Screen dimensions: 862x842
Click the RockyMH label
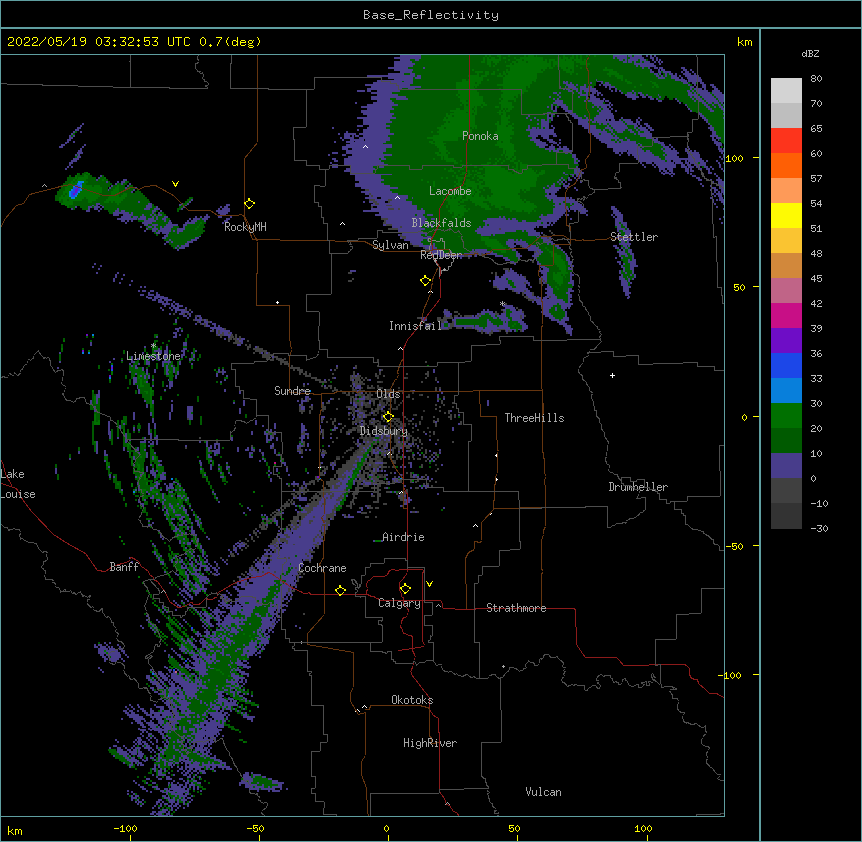(245, 227)
